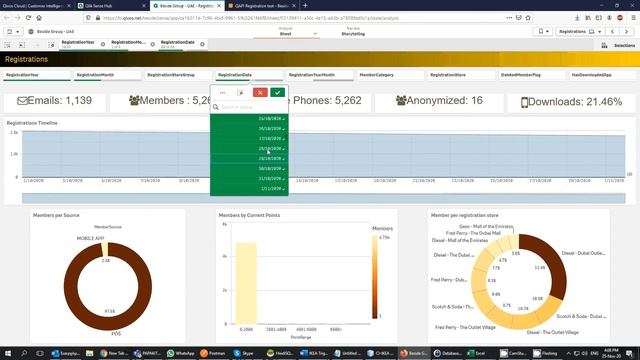This screenshot has height=360, width=640.
Task: Toggle the first selected date in the list
Action: 249,118
